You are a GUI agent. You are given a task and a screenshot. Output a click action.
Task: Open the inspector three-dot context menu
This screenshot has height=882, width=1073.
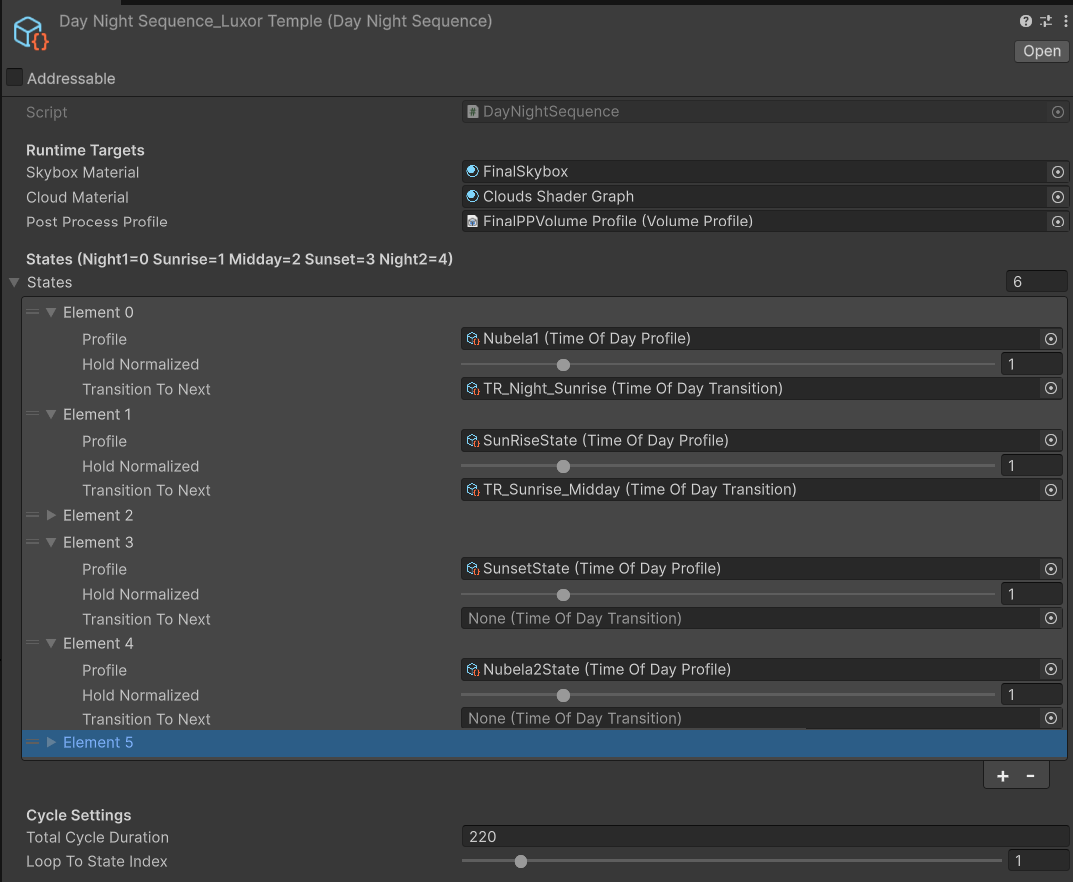[x=1065, y=21]
